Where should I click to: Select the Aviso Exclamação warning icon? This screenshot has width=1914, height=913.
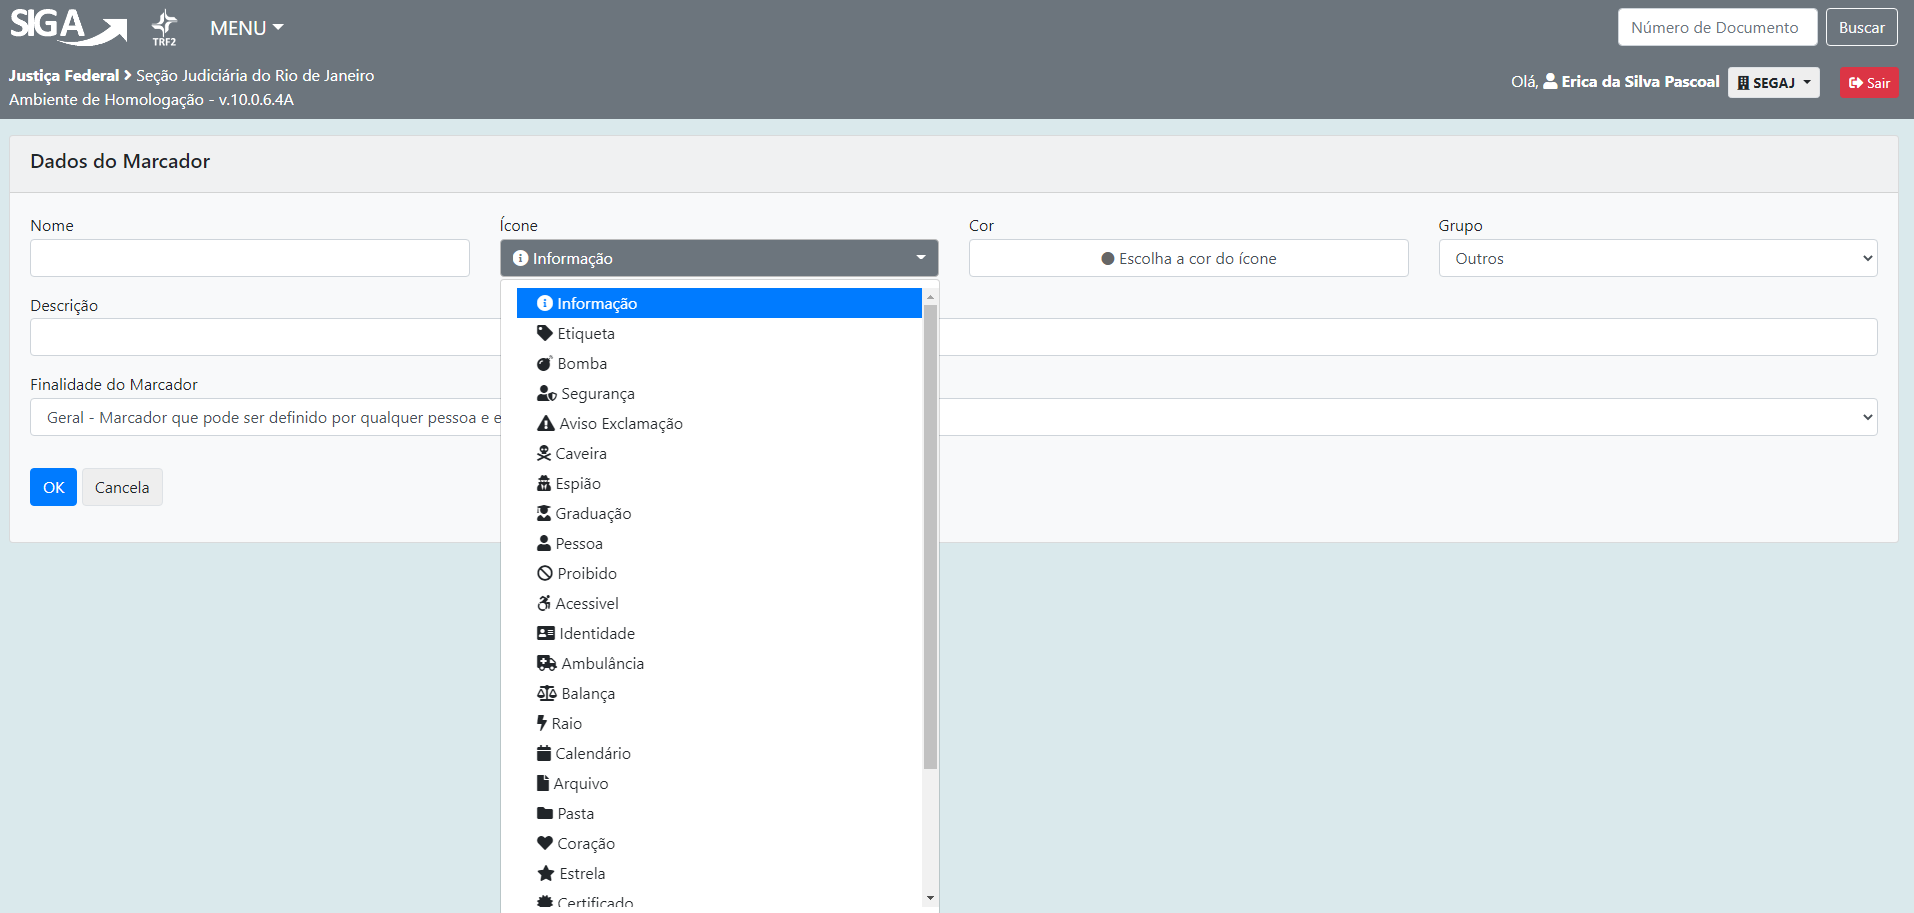pyautogui.click(x=620, y=424)
